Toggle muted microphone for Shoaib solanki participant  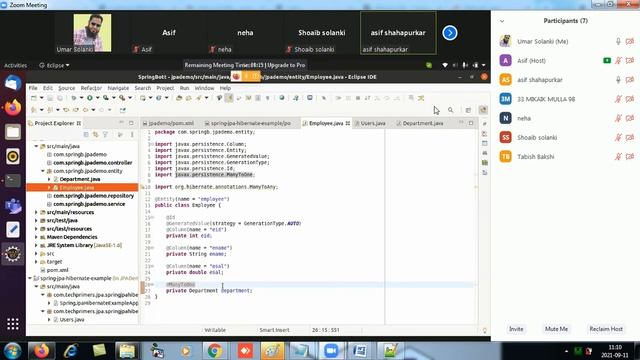coord(618,137)
